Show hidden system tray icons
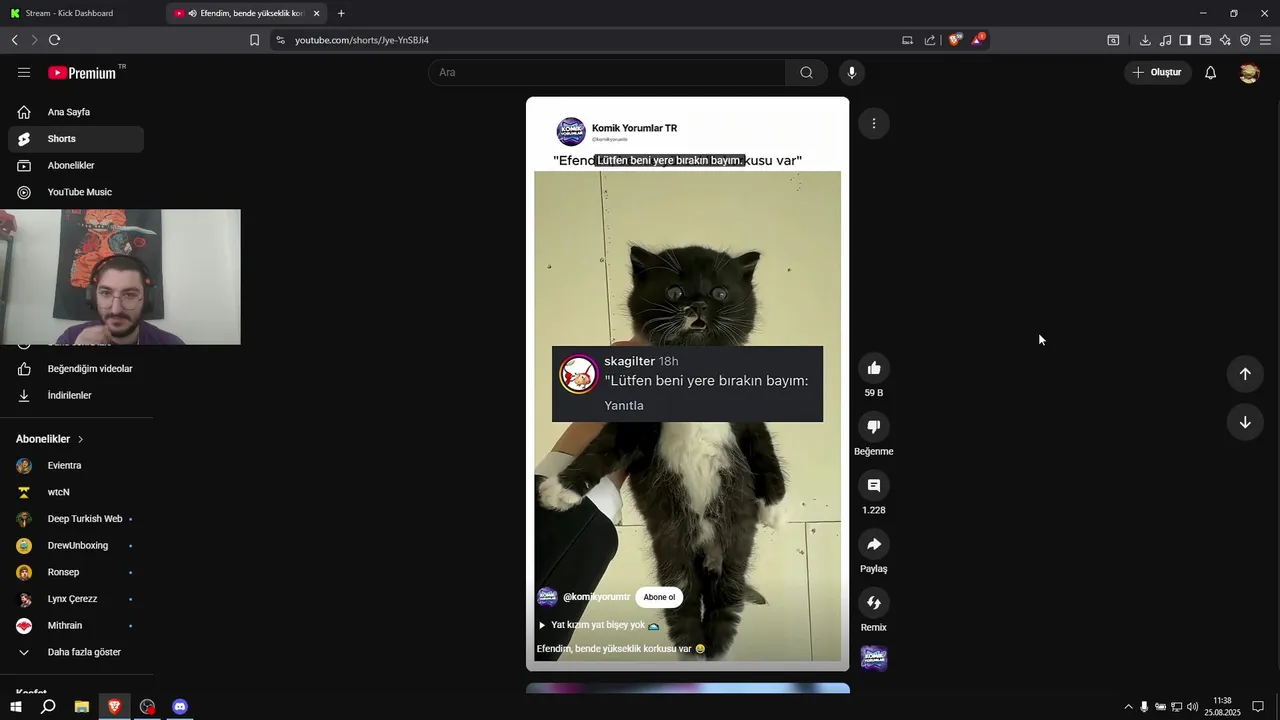This screenshot has width=1280, height=720. pos(1129,707)
